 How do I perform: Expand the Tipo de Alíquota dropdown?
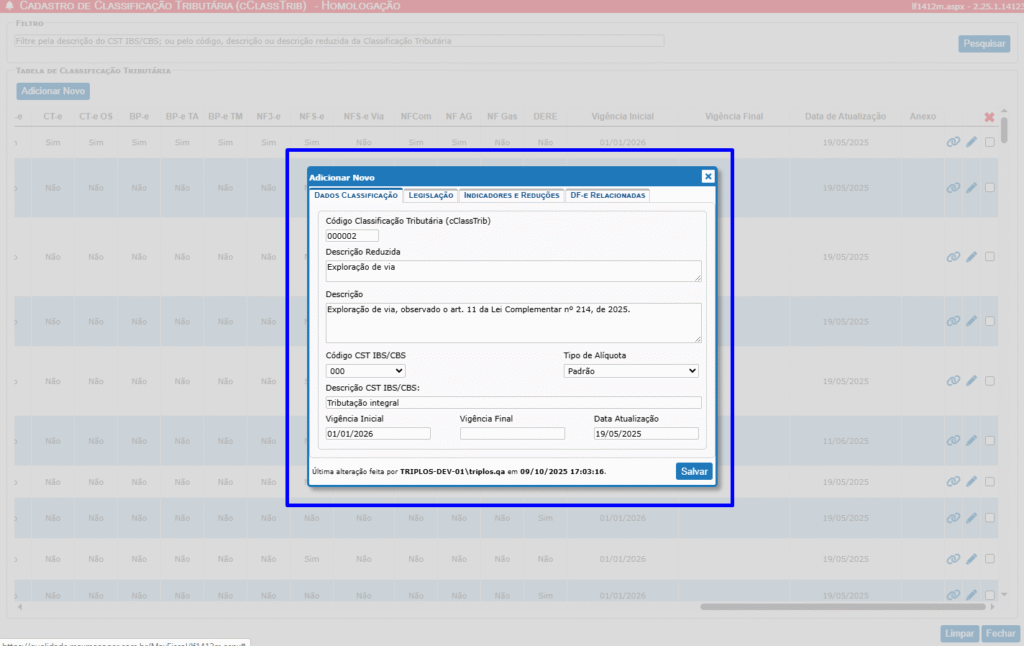pos(631,371)
